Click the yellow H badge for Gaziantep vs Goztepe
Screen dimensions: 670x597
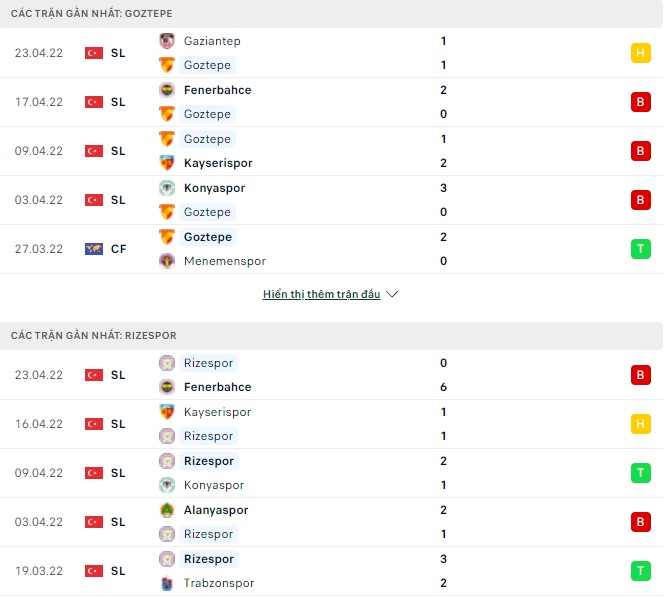(x=640, y=53)
